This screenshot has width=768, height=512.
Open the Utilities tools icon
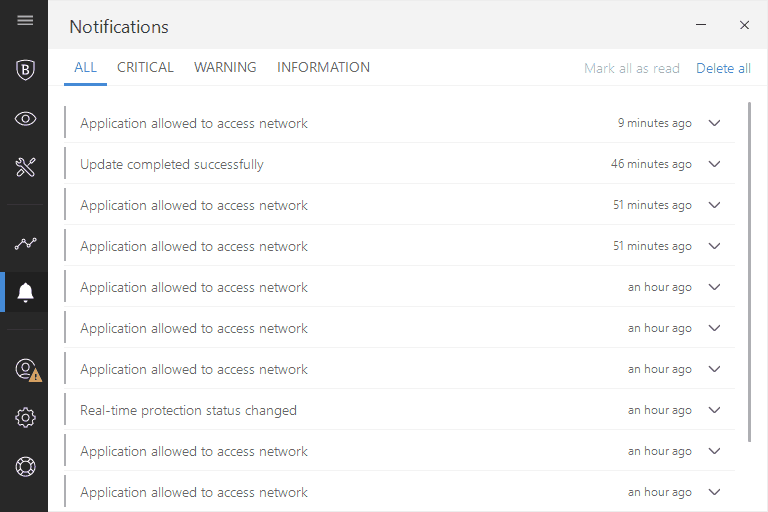pos(25,167)
